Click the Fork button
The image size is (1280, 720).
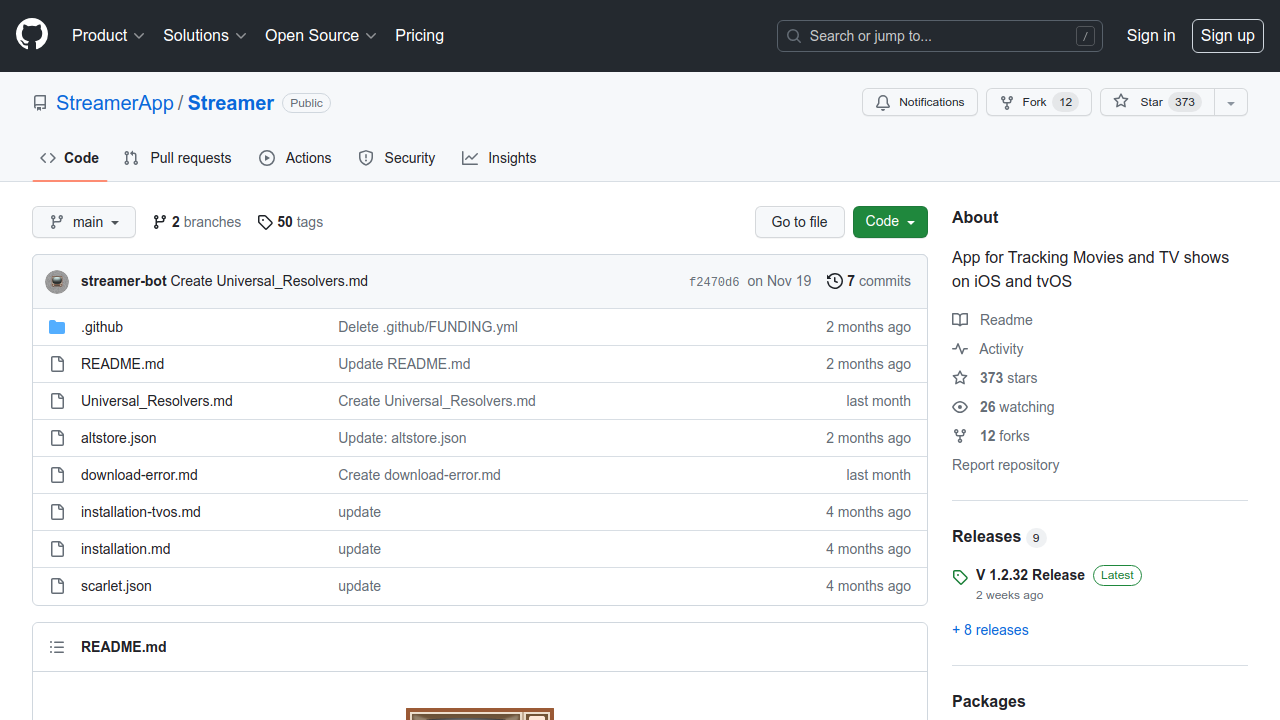tap(1039, 102)
